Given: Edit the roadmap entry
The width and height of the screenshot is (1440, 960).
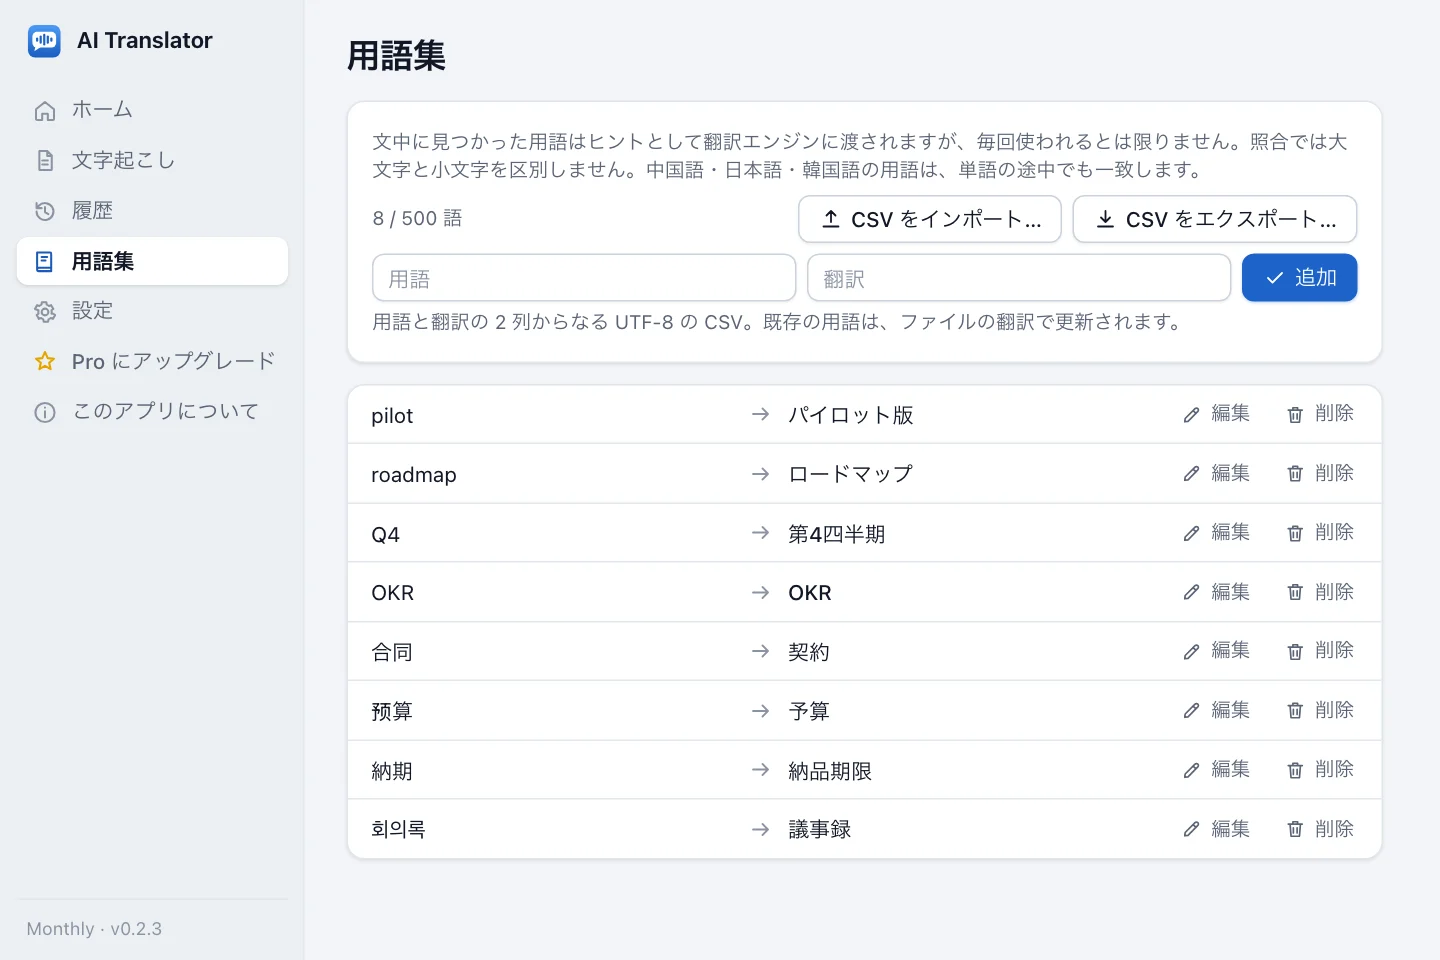Looking at the screenshot, I should coord(1217,473).
